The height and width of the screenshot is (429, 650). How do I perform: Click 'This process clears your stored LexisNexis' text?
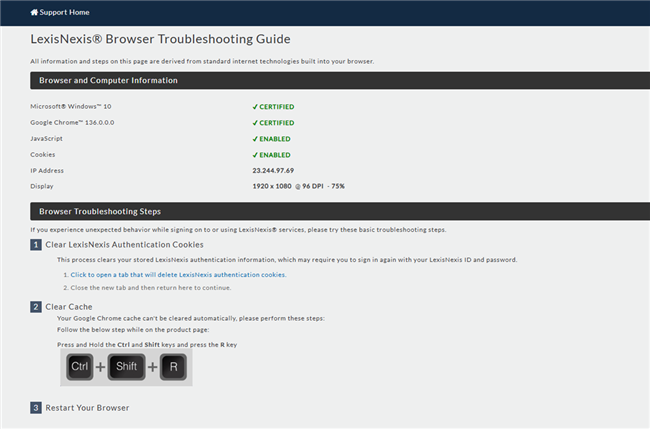(287, 260)
